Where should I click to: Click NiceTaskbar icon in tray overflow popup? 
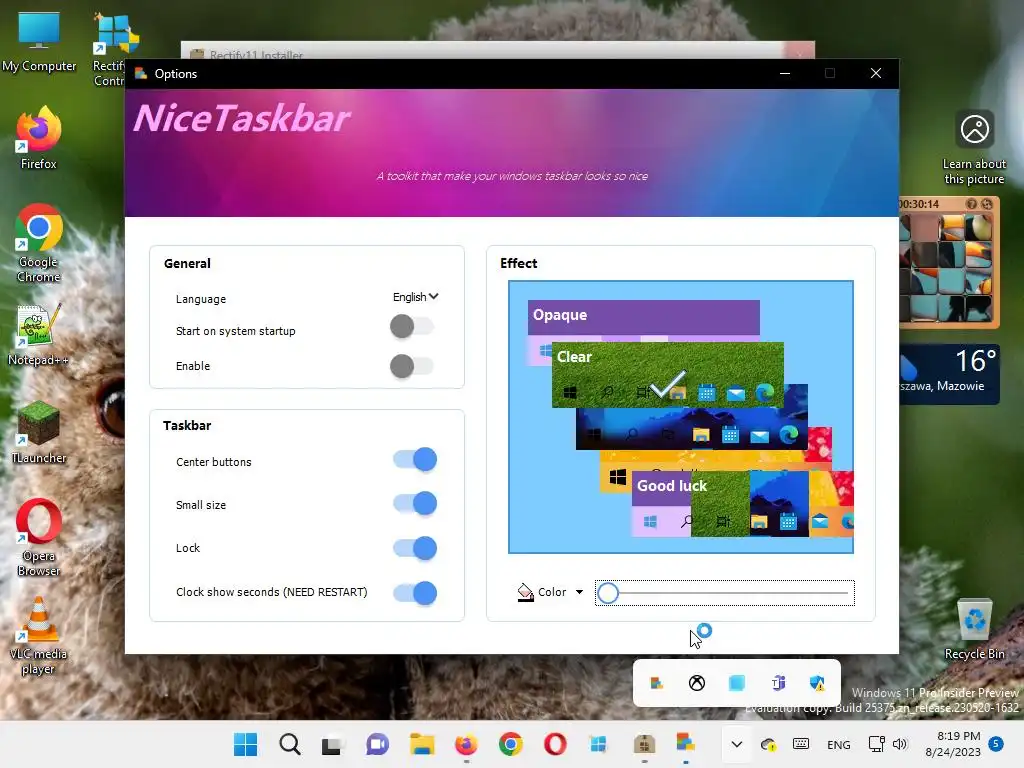[x=657, y=683]
